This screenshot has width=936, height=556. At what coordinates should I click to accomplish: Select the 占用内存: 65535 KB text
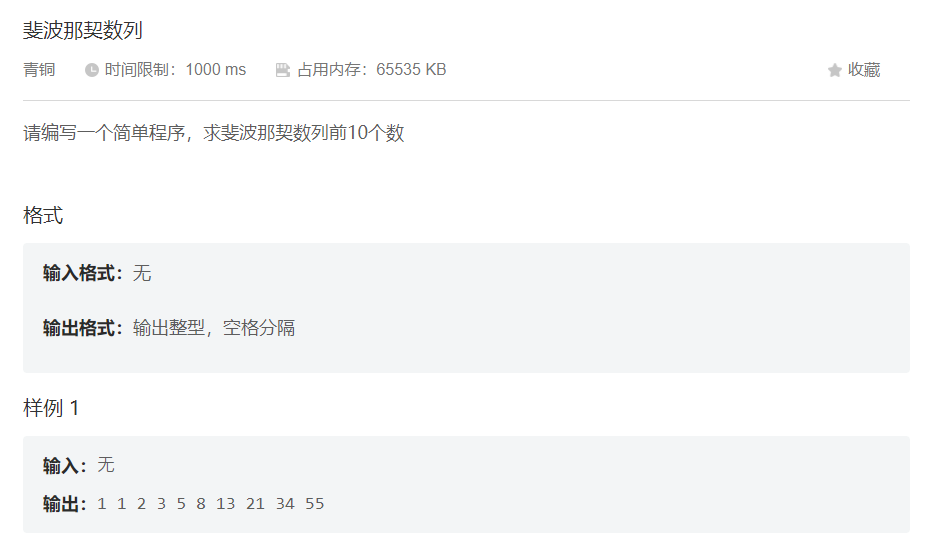(371, 70)
